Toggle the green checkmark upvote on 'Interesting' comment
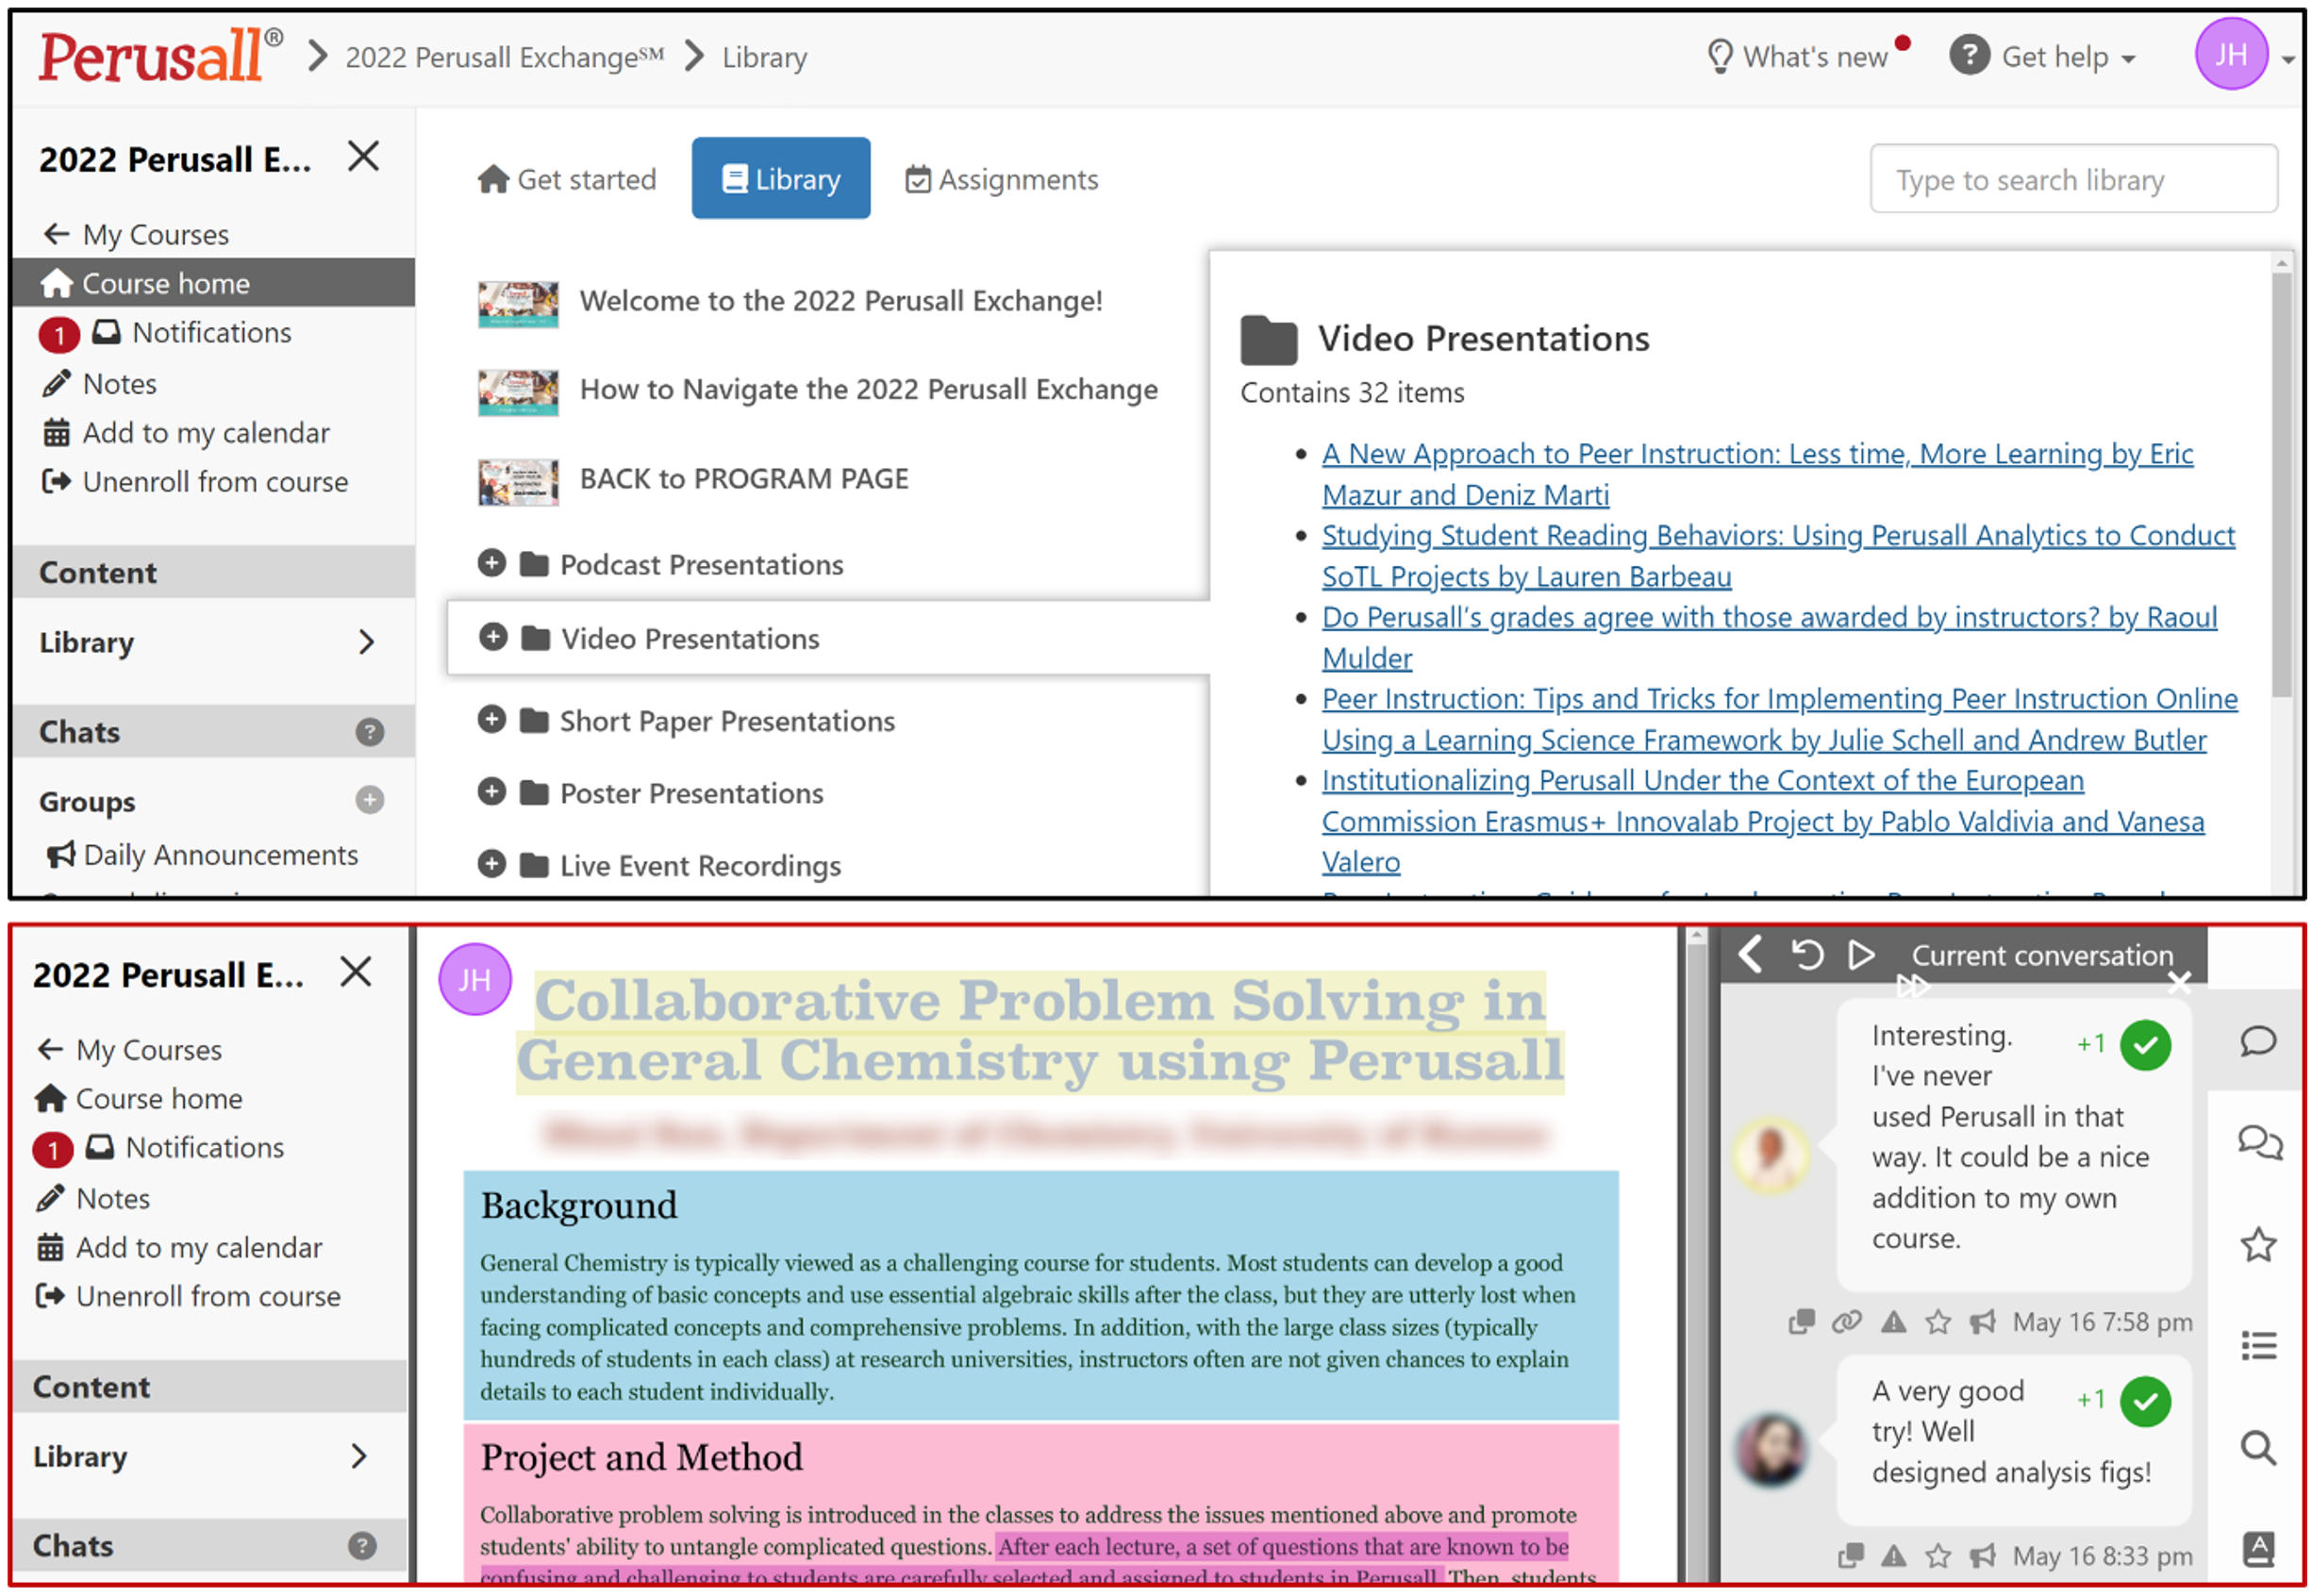 [x=2146, y=1045]
